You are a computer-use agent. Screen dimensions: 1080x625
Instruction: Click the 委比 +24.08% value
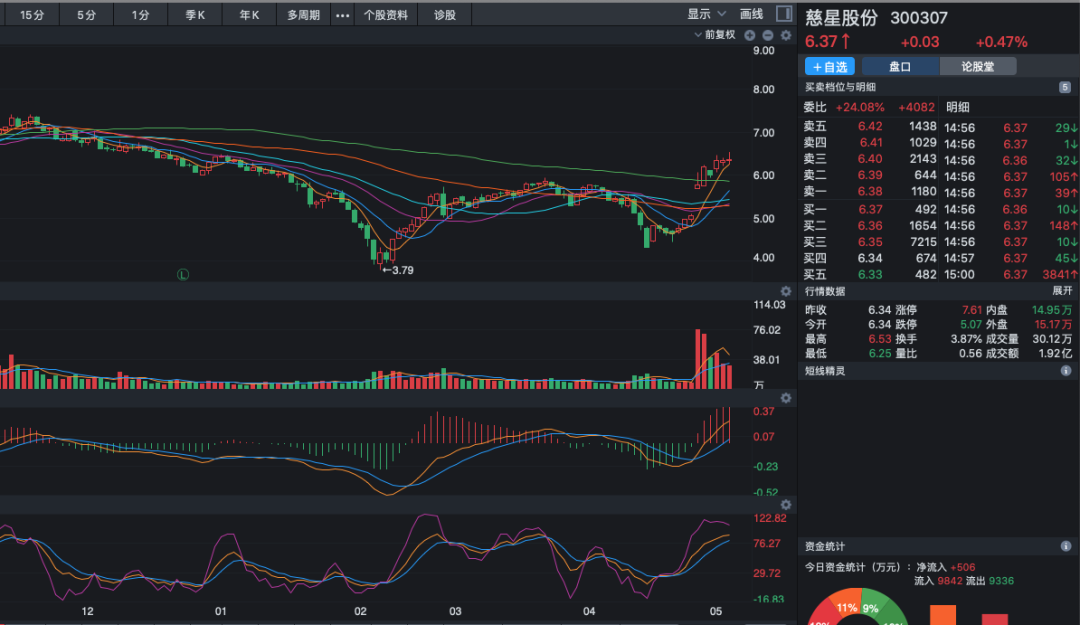[860, 107]
